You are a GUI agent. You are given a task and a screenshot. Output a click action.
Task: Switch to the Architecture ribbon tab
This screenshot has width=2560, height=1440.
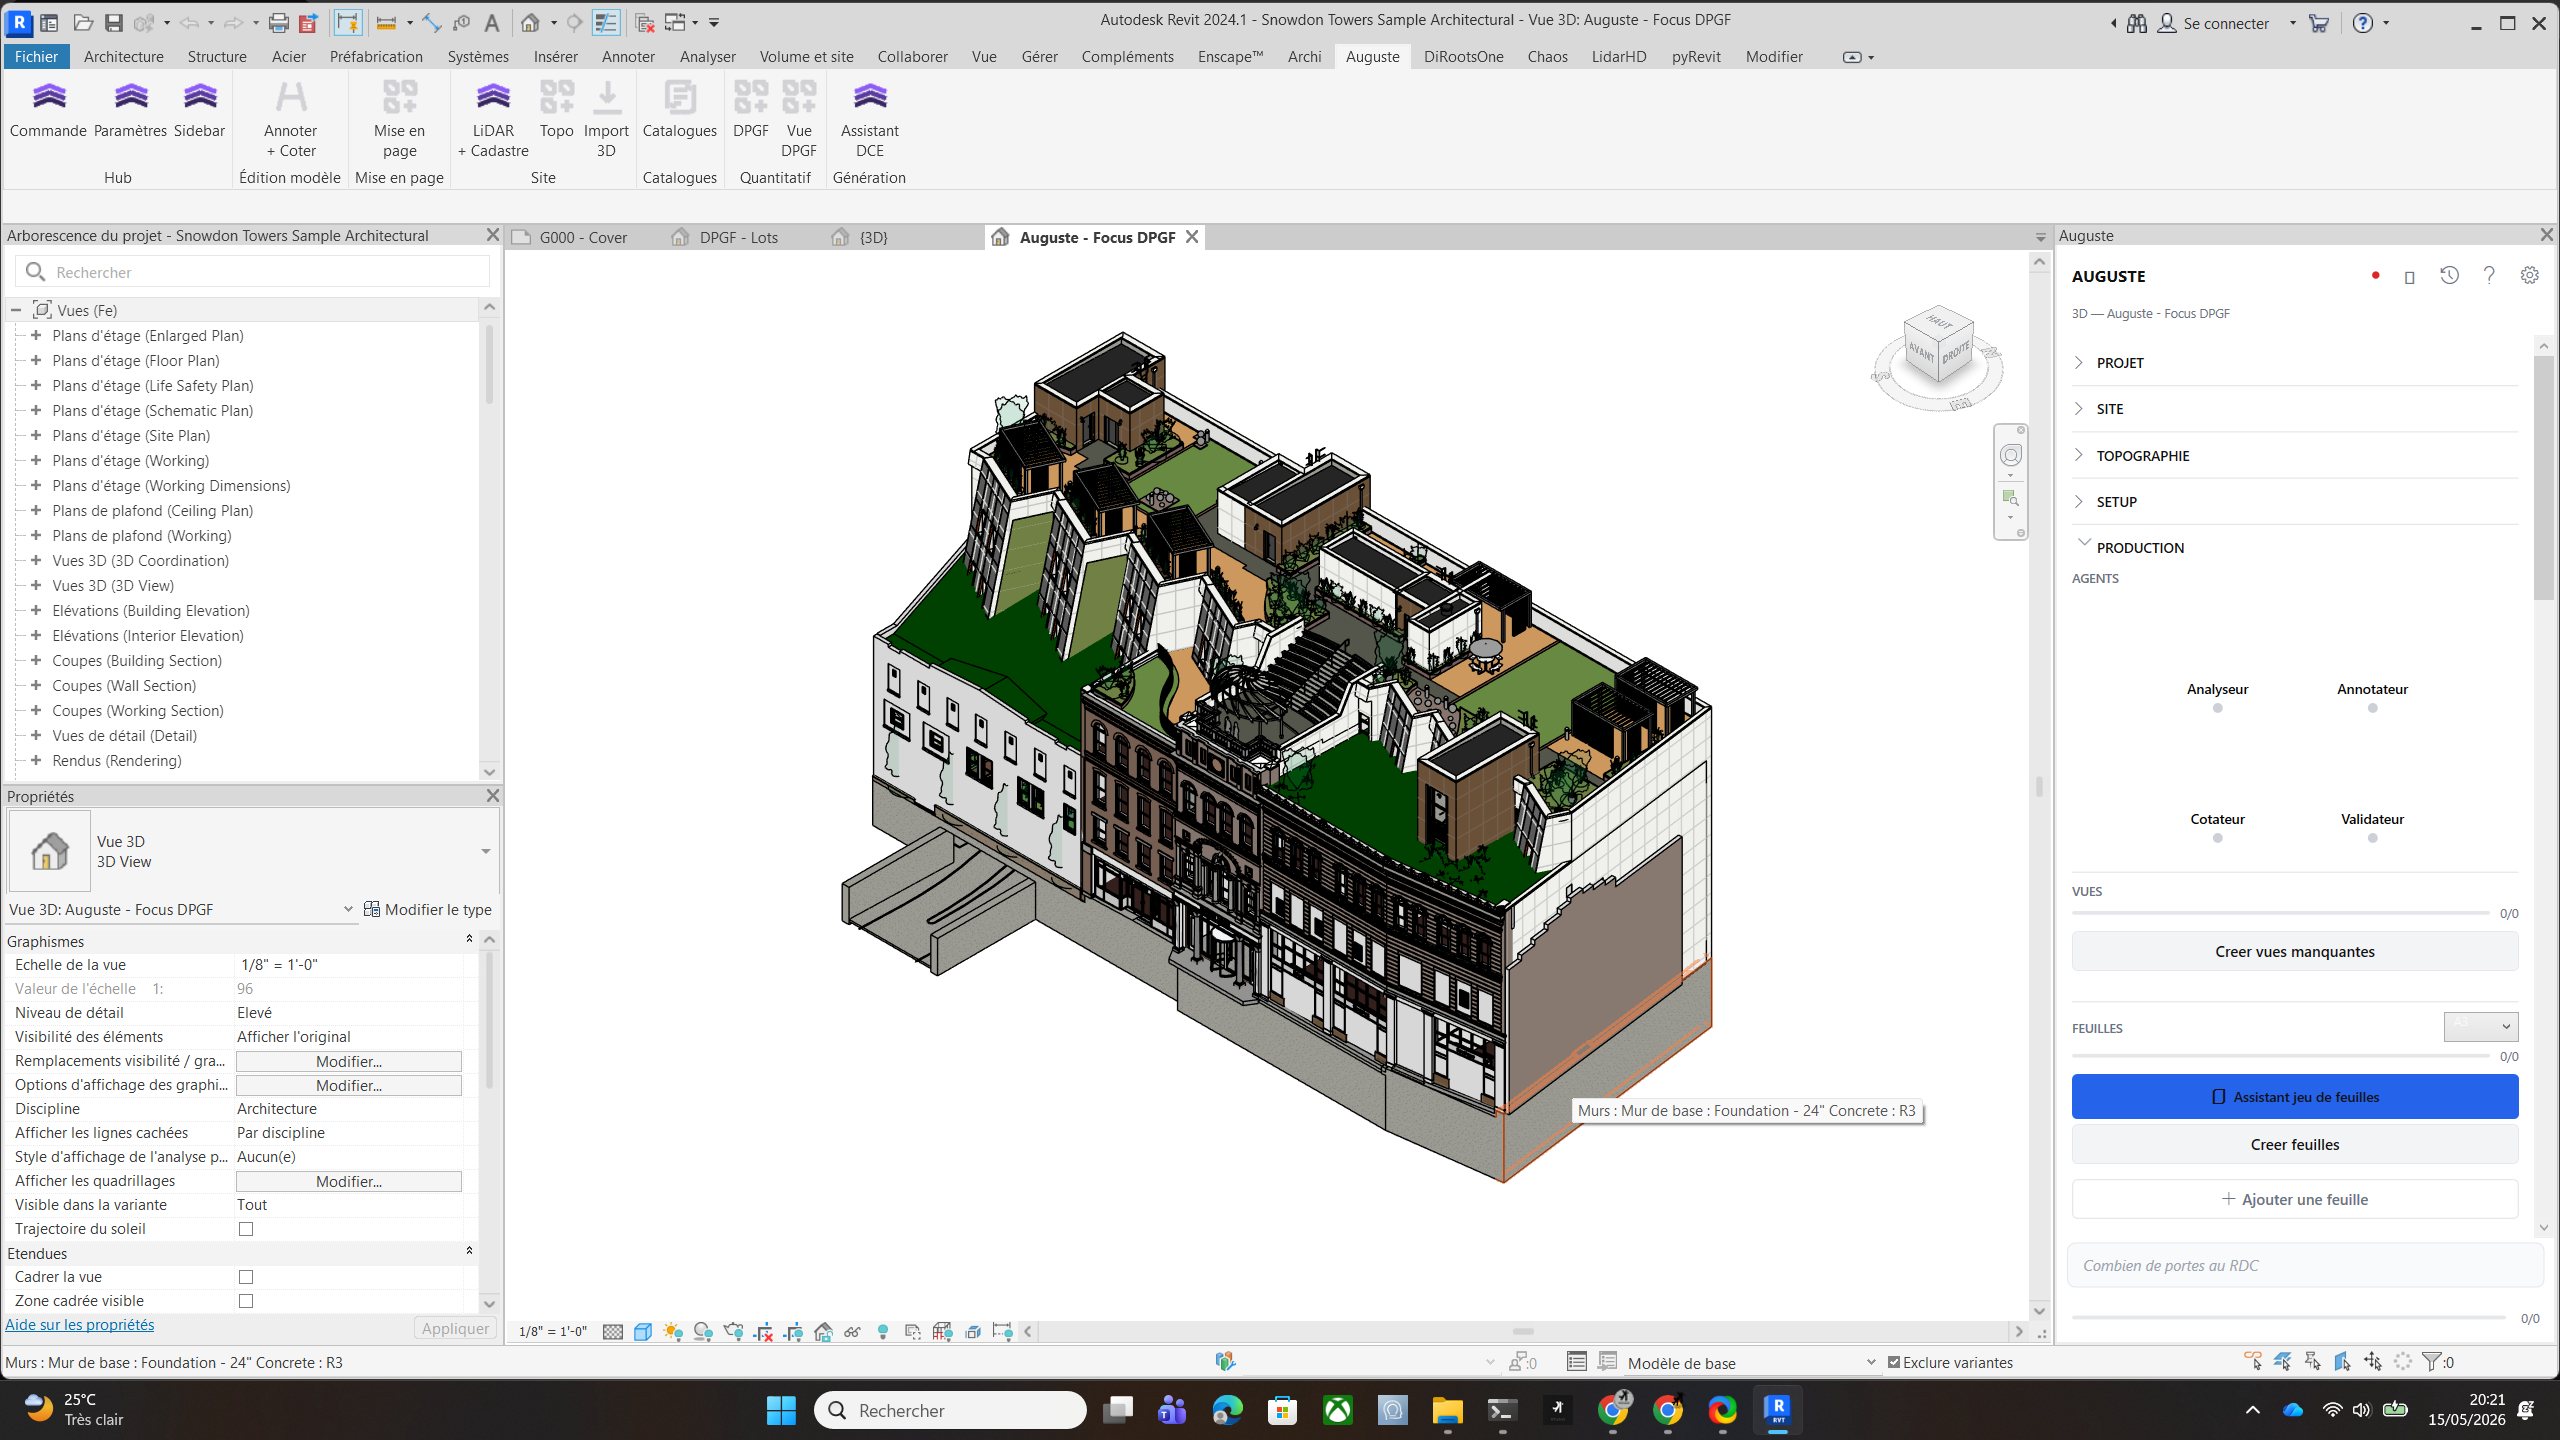pyautogui.click(x=123, y=56)
